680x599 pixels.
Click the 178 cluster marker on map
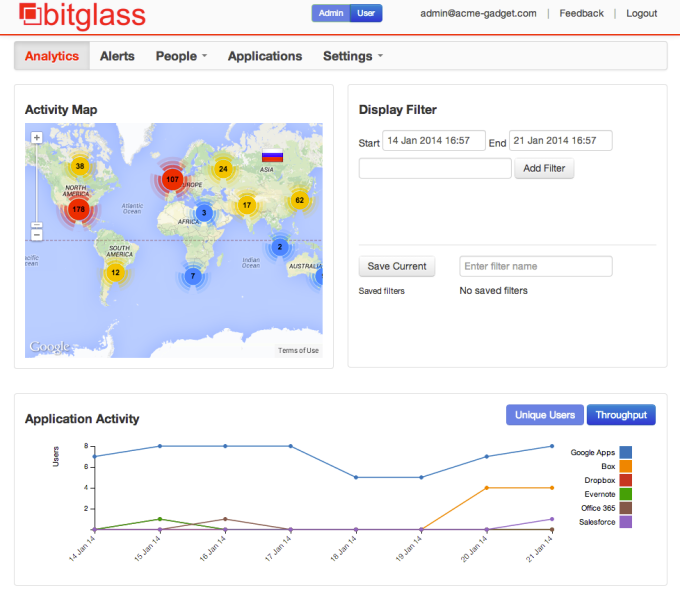78,209
